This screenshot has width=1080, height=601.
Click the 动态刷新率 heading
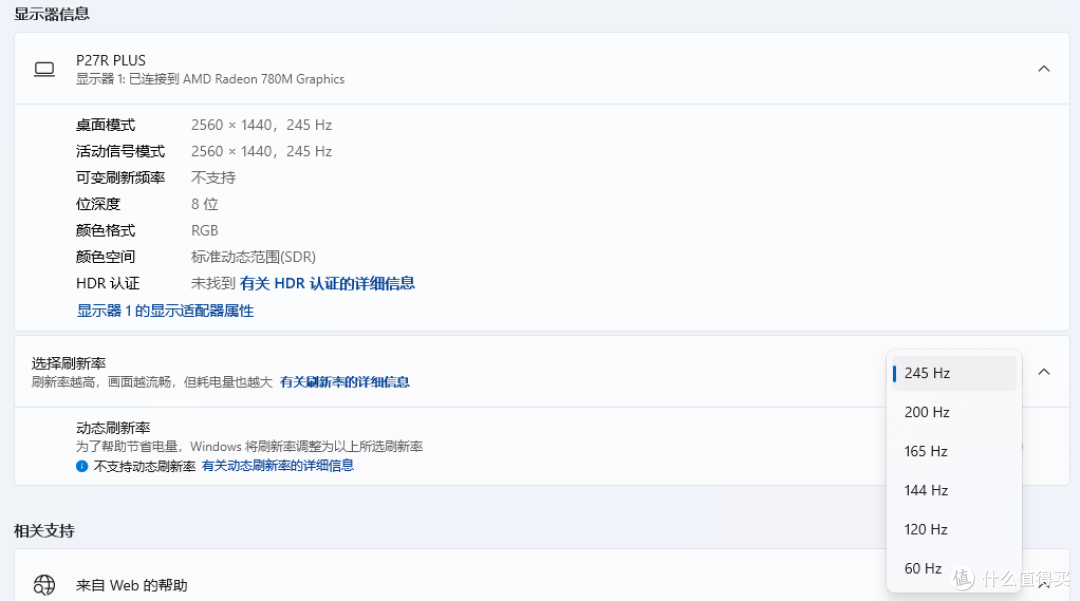pyautogui.click(x=113, y=428)
